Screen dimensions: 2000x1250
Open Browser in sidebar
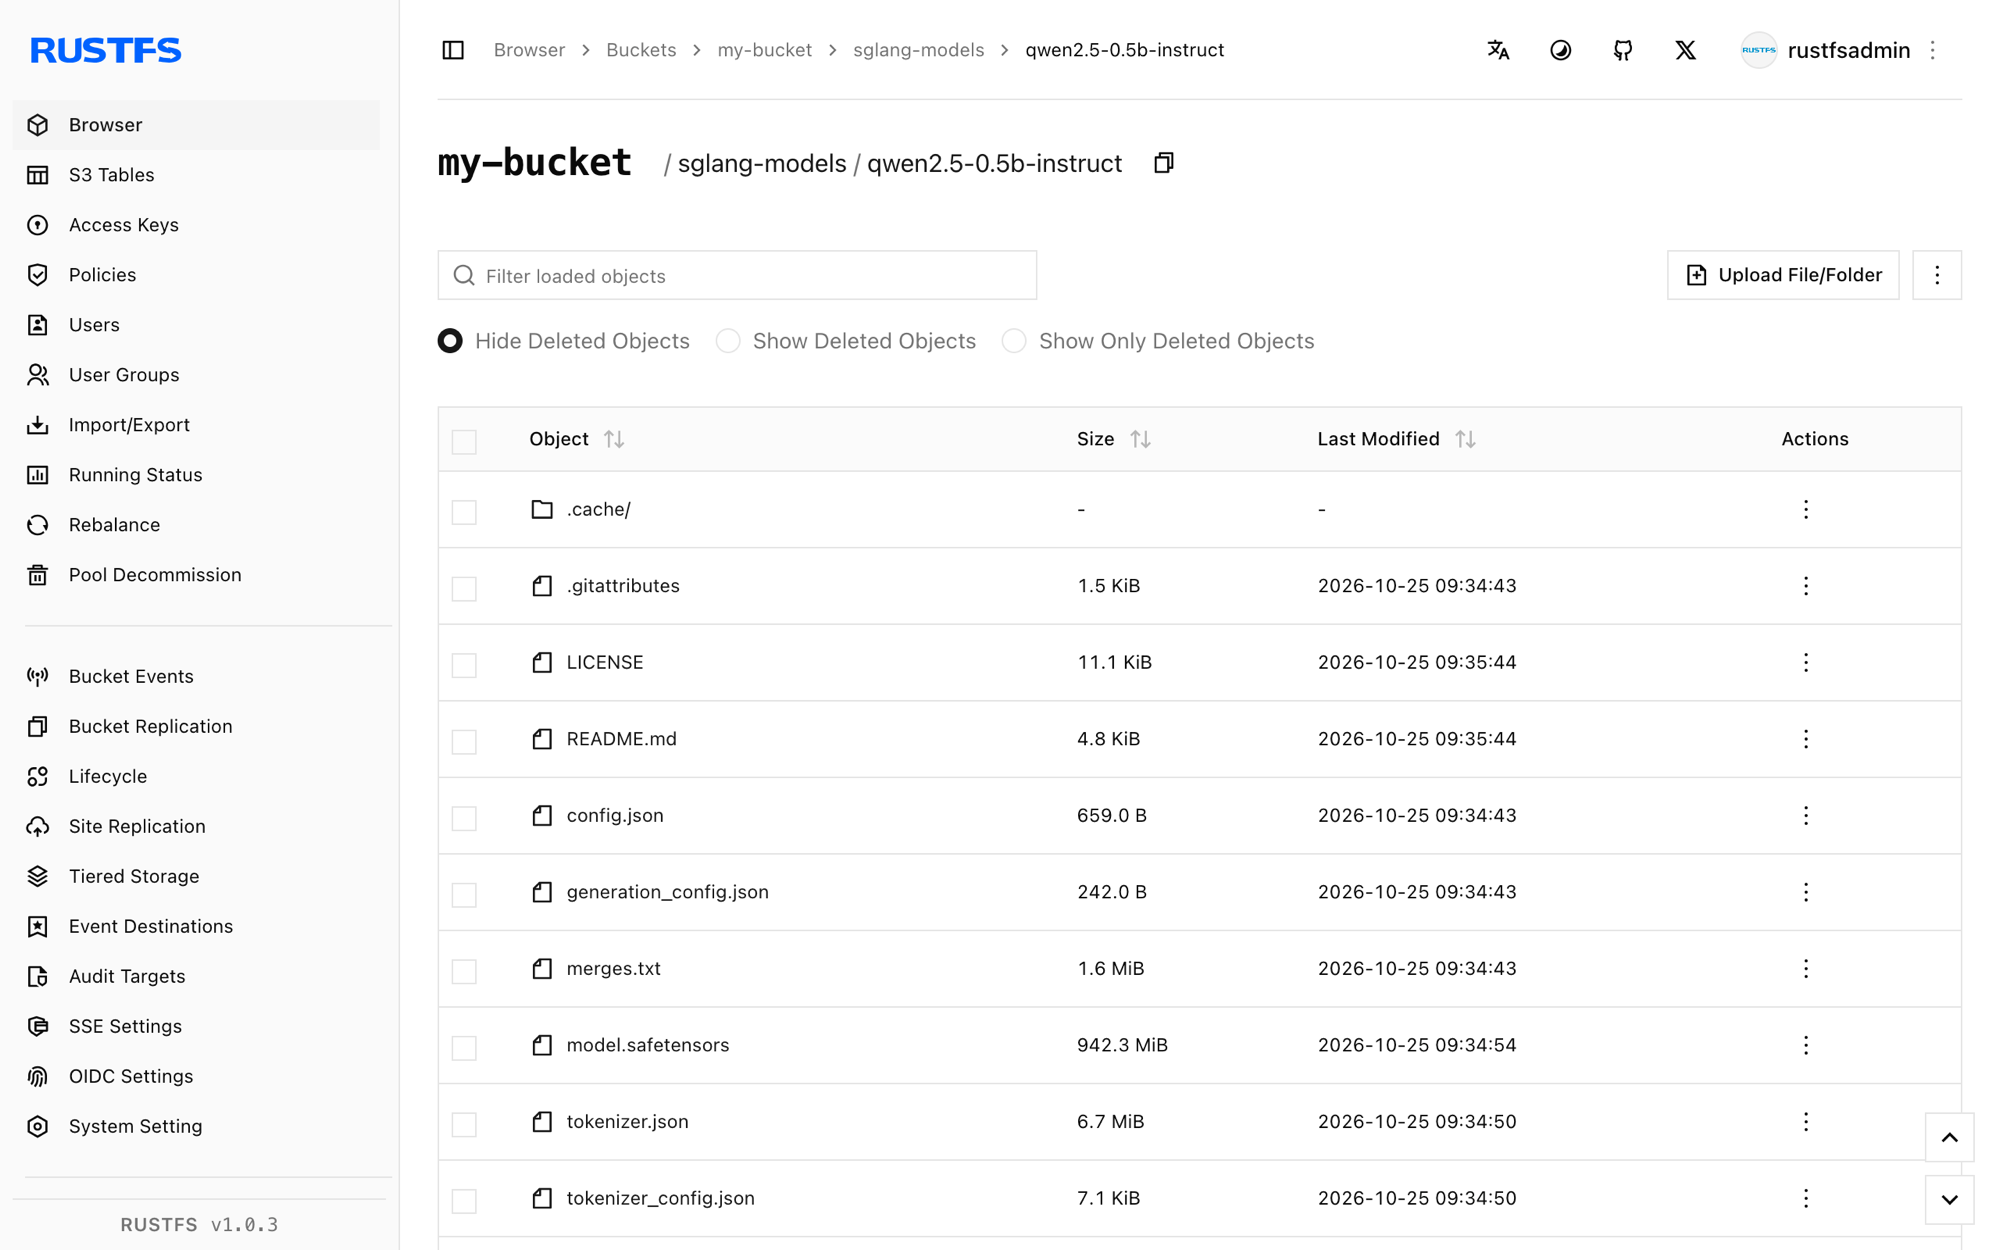[196, 125]
